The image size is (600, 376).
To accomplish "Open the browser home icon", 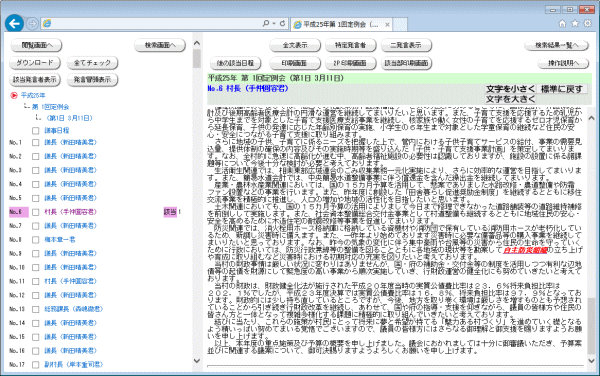I will click(562, 24).
